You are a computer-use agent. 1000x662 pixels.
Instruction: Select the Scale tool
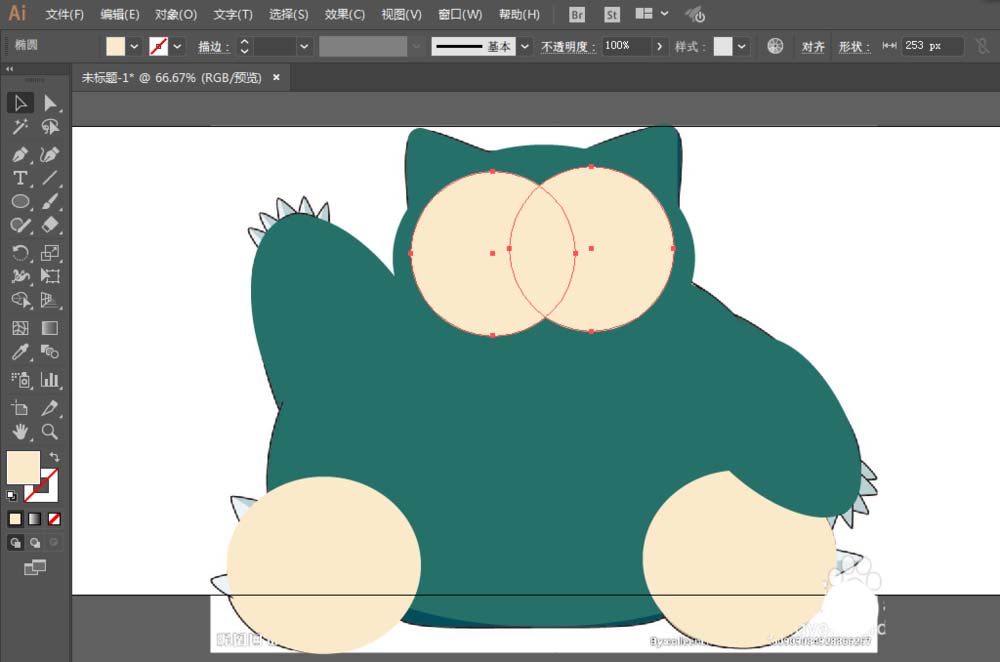[x=50, y=253]
